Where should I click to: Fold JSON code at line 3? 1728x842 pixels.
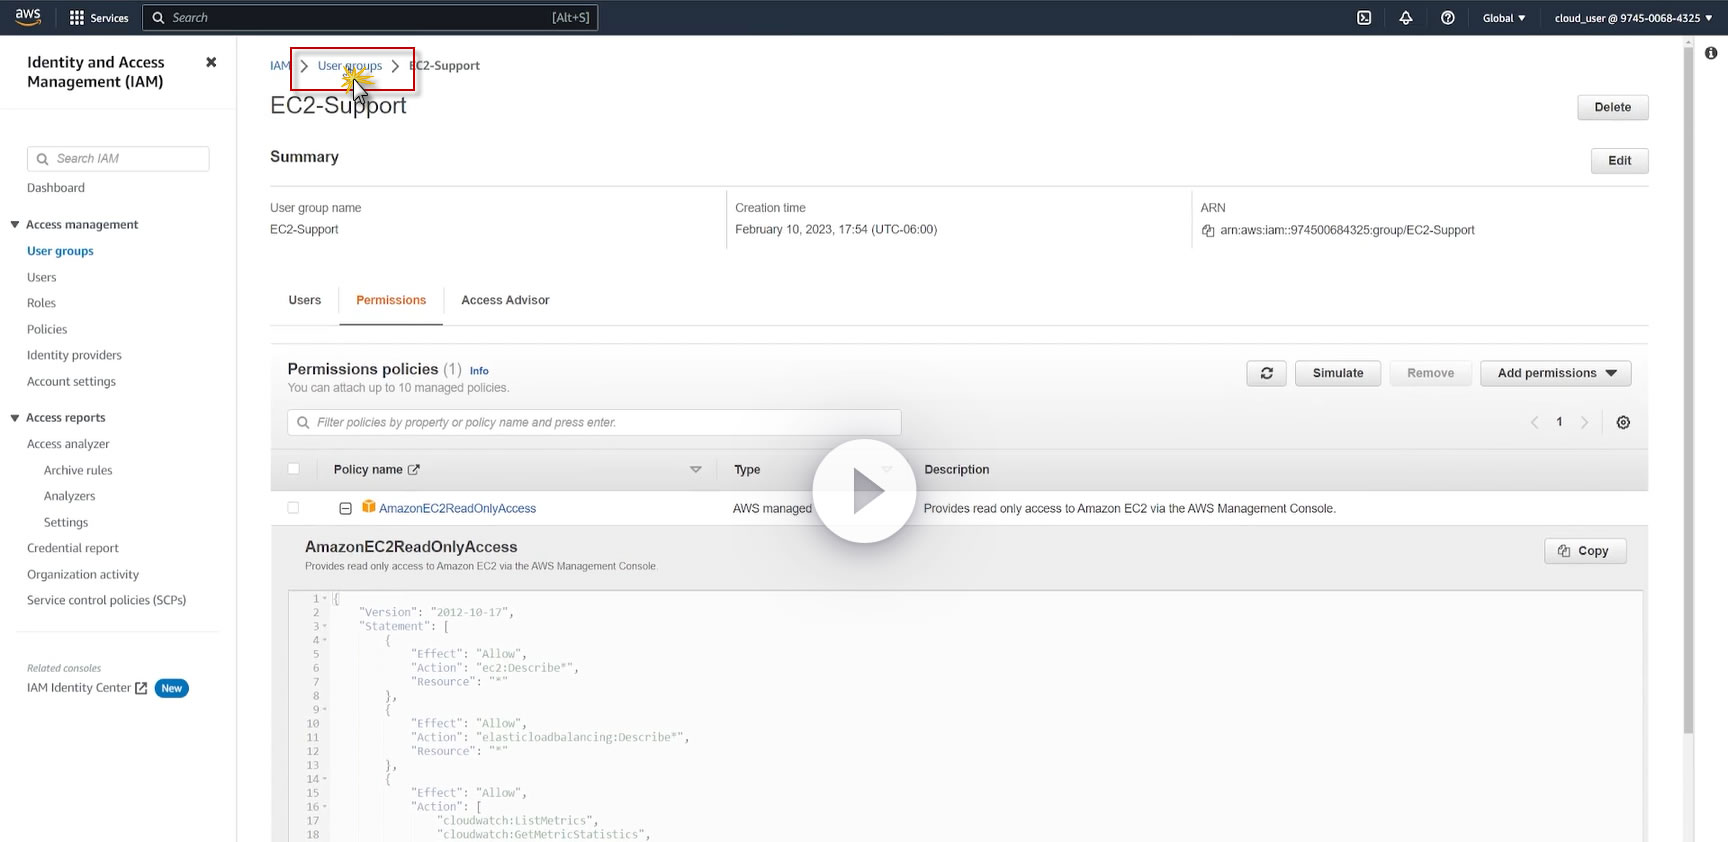point(324,627)
